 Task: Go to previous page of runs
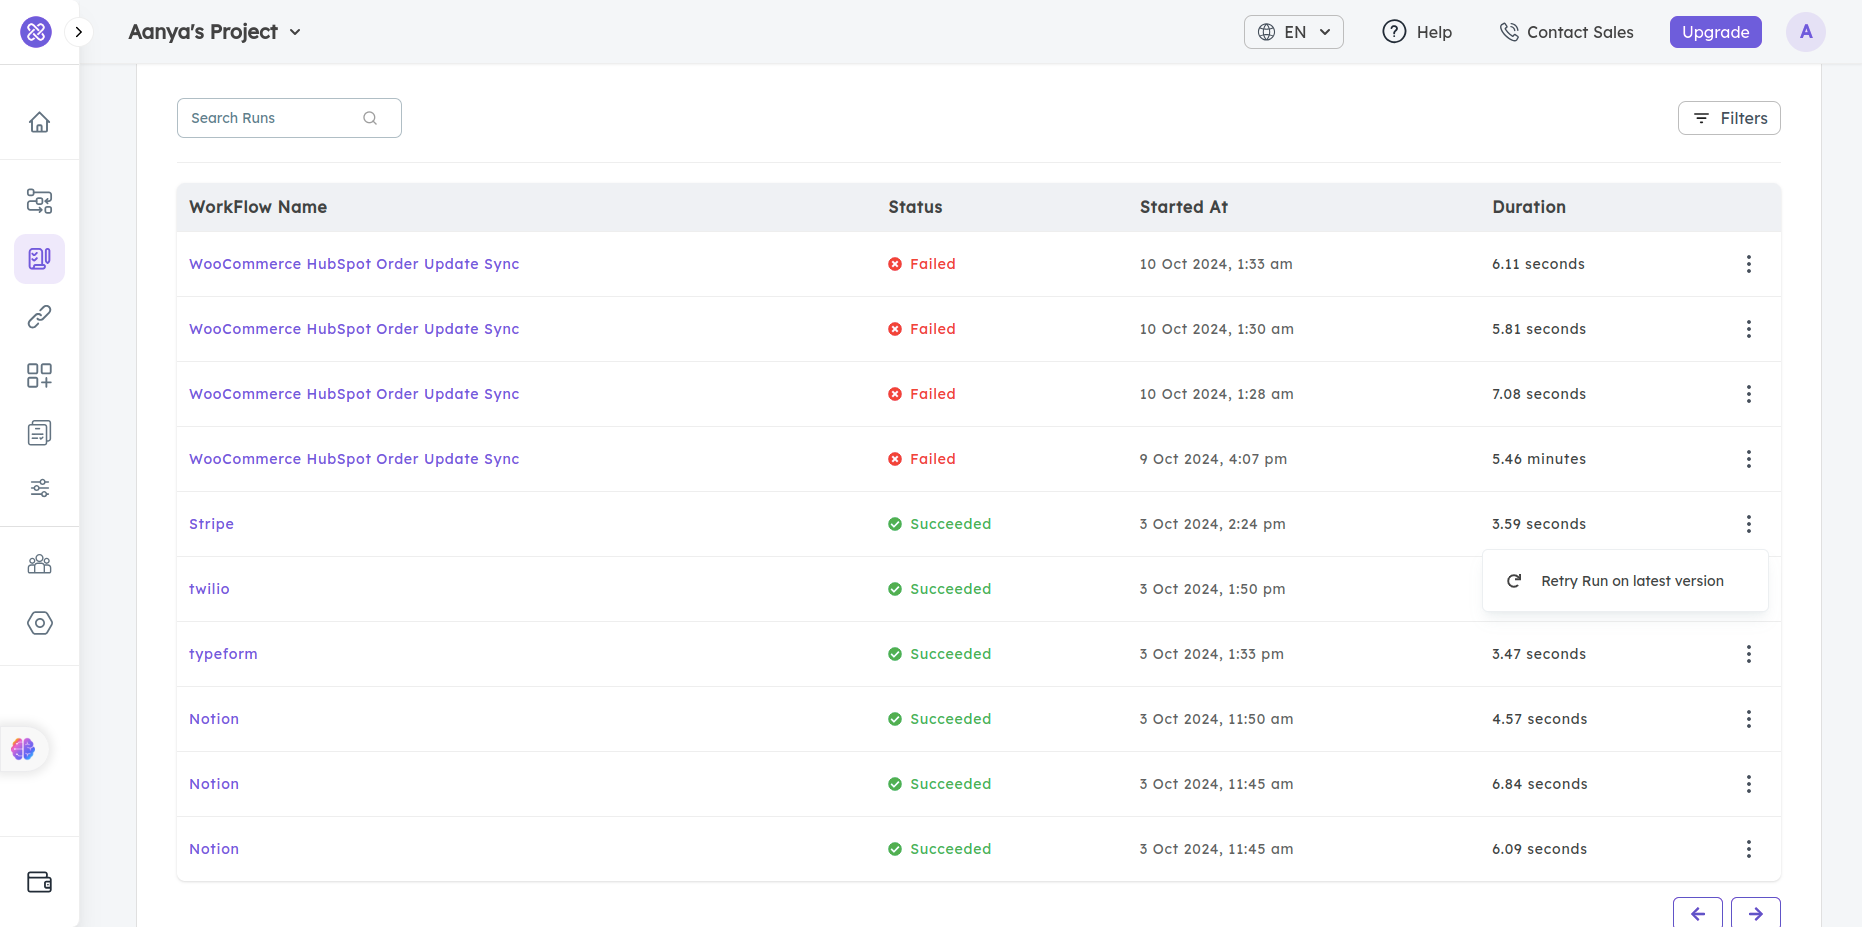pos(1697,913)
